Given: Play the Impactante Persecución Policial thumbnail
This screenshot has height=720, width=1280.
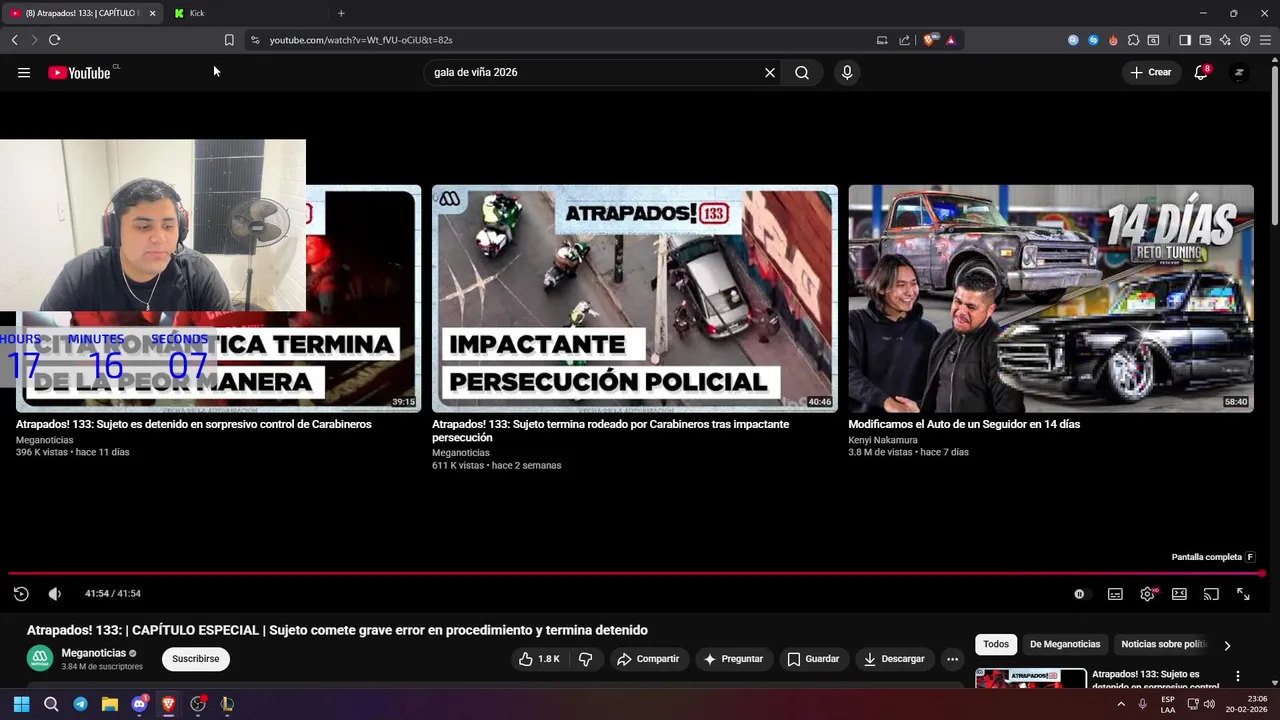Looking at the screenshot, I should coord(635,298).
